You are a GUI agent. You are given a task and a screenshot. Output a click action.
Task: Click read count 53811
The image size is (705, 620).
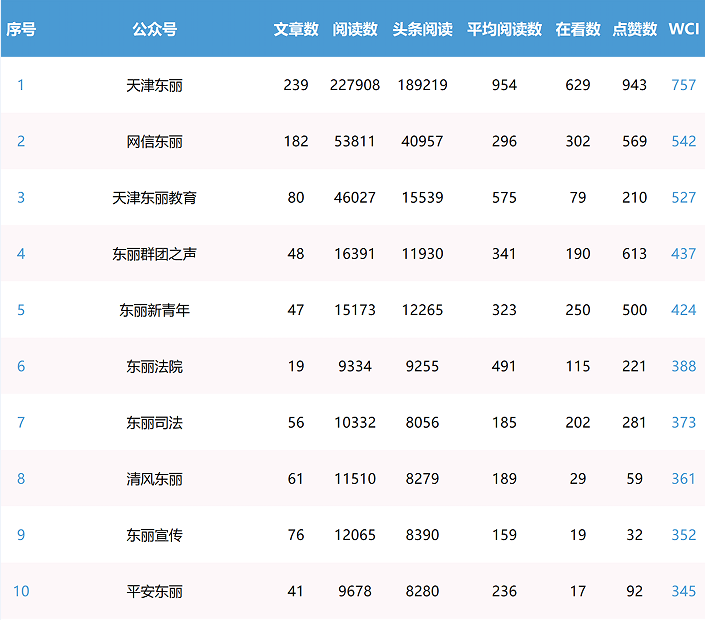click(355, 141)
